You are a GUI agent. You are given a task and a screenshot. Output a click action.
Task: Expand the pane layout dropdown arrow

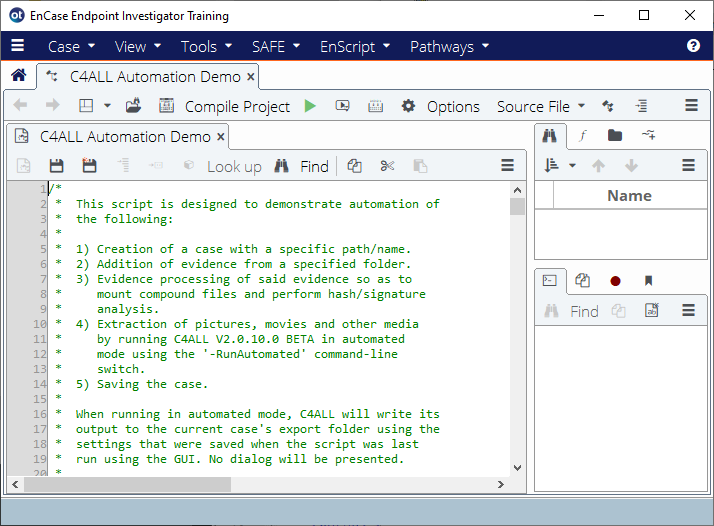click(107, 106)
